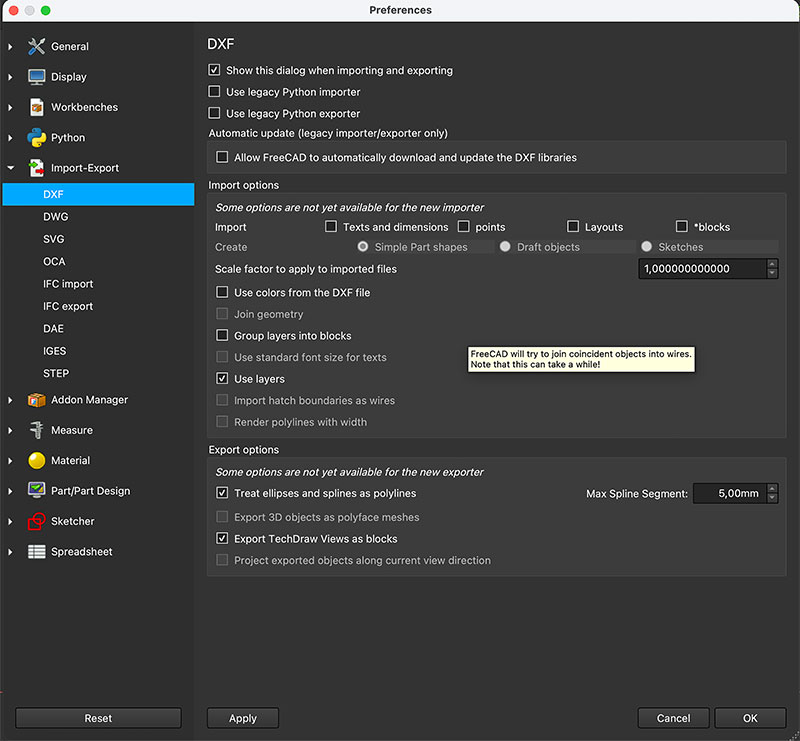Click the Spreadsheet grid icon

pos(36,552)
